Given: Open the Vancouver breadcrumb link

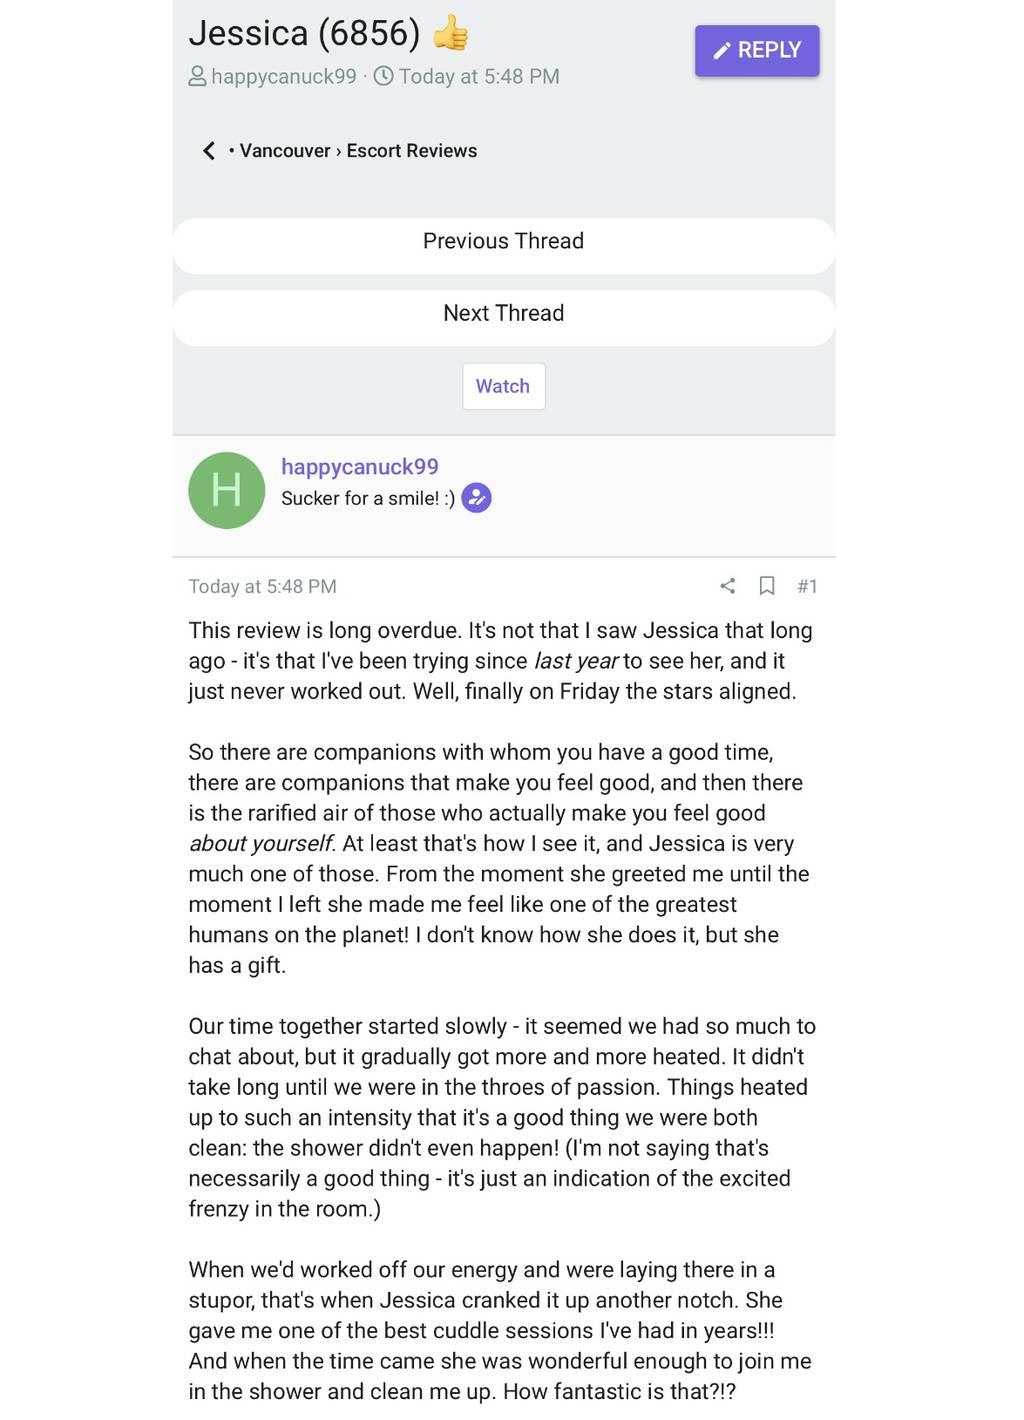Looking at the screenshot, I should click(x=285, y=151).
